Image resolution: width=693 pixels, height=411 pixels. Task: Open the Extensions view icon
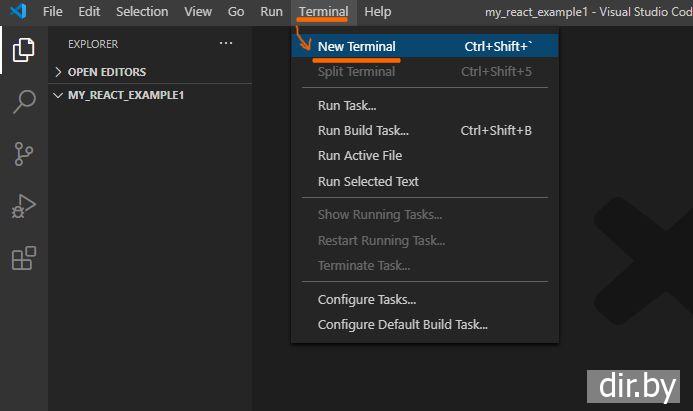point(24,259)
